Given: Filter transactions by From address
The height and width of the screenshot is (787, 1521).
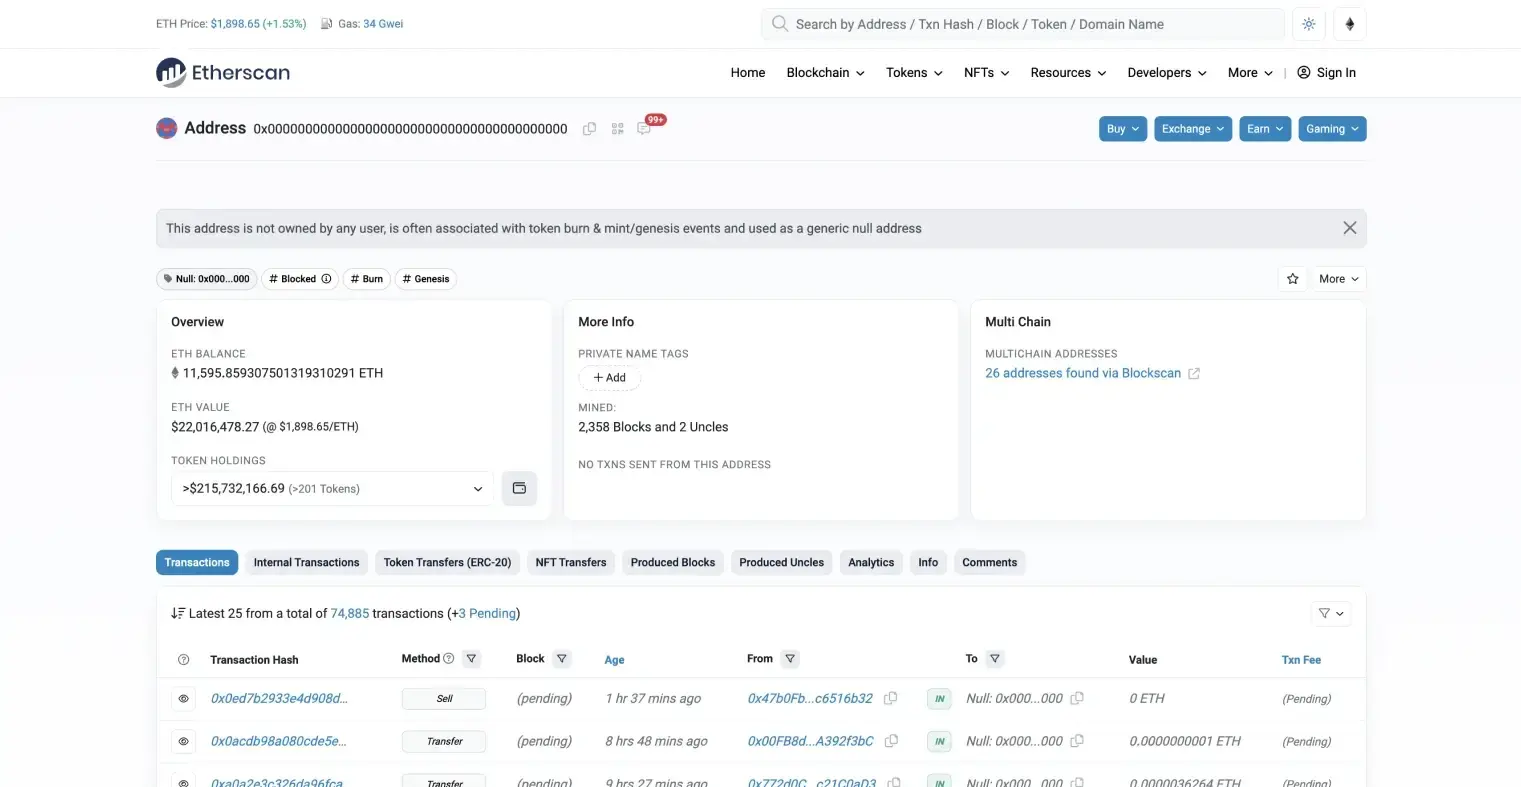Looking at the screenshot, I should pos(790,658).
